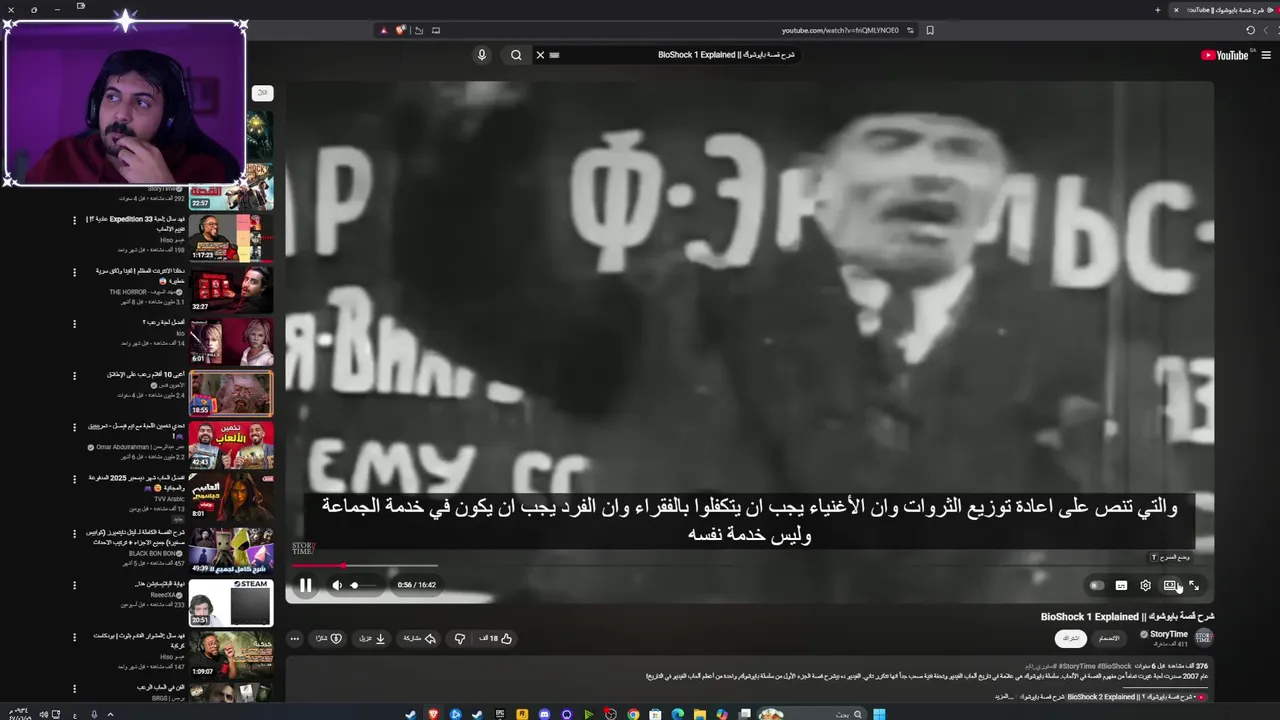Open the StoryTime channel avatar
Viewport: 1280px width, 720px height.
[1204, 637]
